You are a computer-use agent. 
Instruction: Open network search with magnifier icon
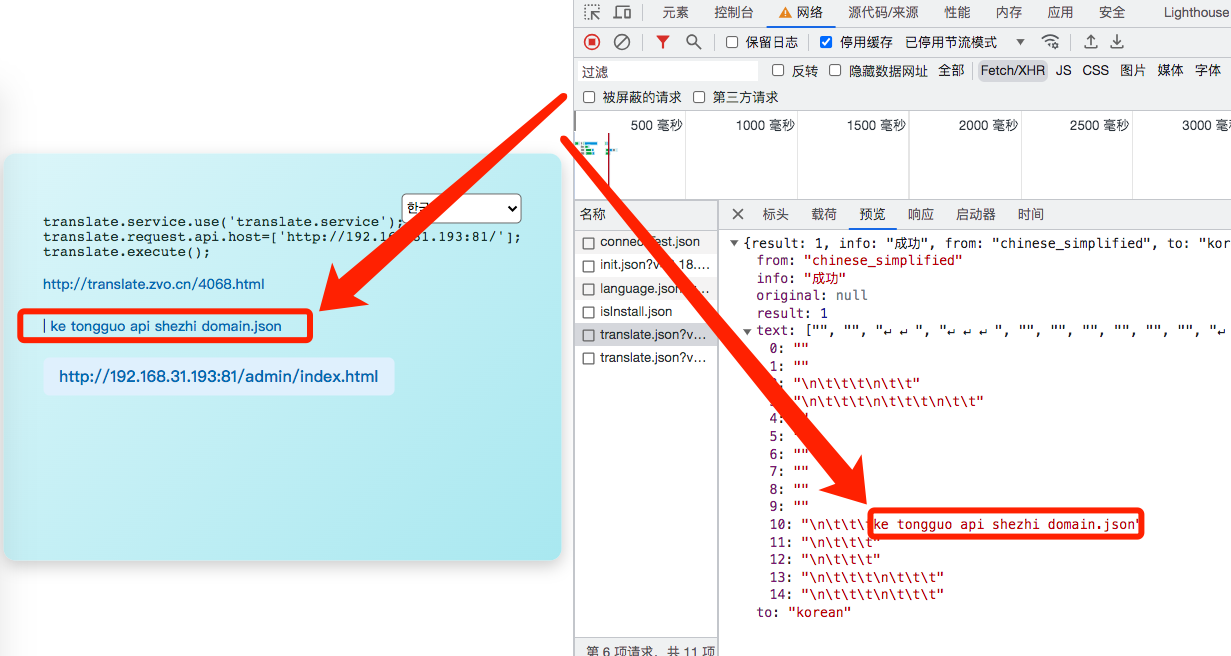[693, 42]
